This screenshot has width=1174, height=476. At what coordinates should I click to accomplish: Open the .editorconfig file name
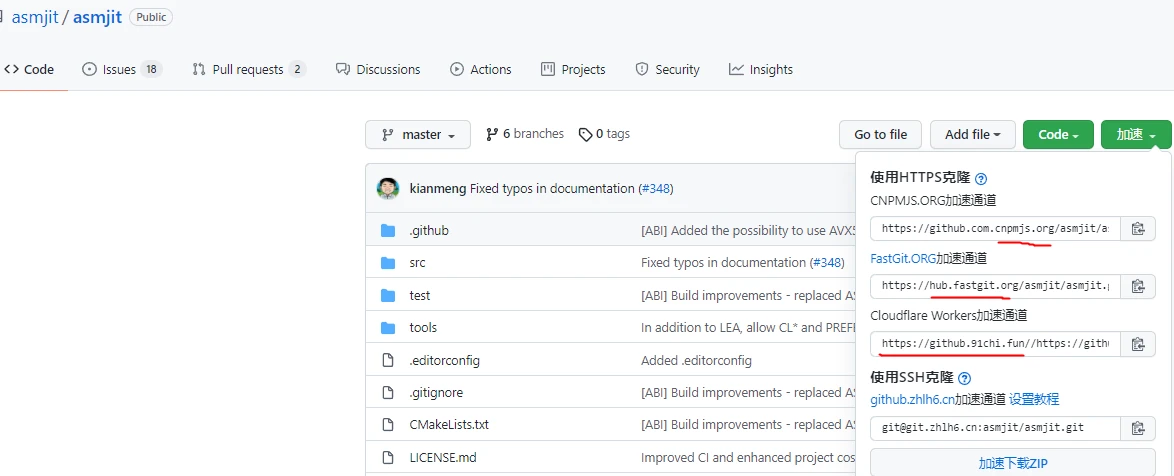445,360
